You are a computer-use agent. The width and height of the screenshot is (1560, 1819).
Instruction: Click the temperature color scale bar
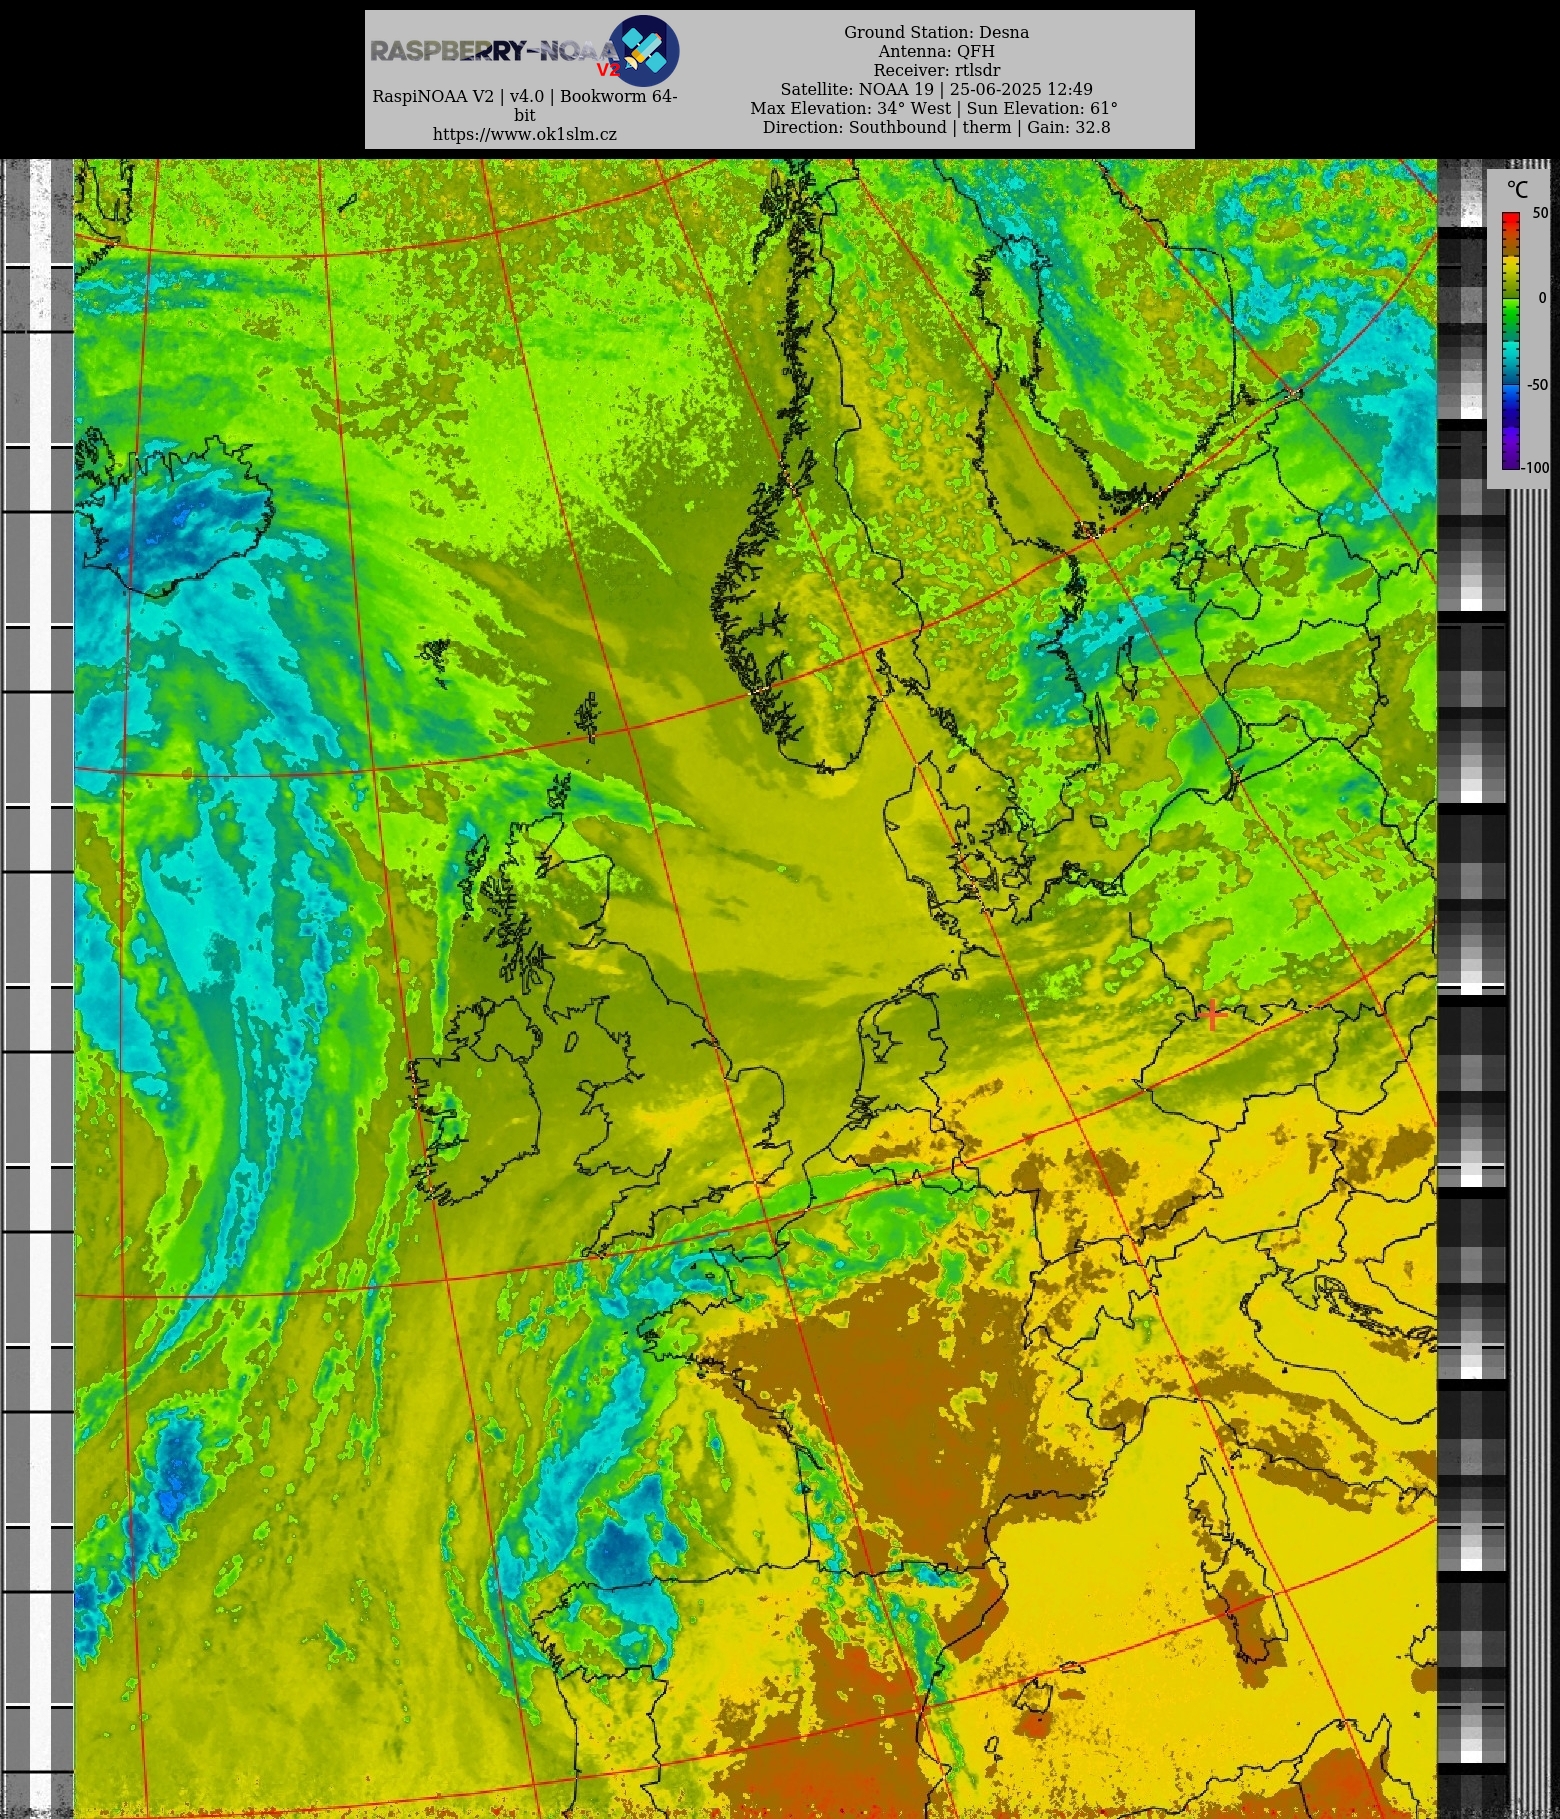tap(1510, 340)
